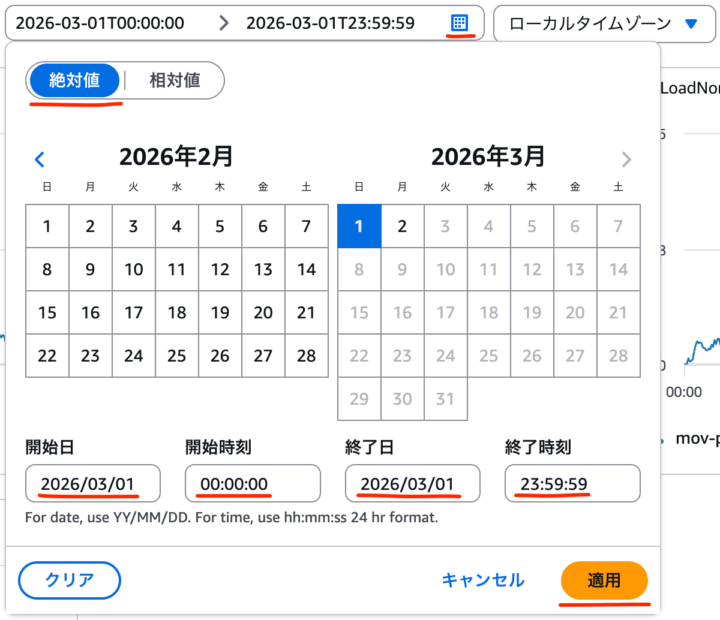Click the 開始時刻 start time field
Viewport: 720px width, 620px height.
pyautogui.click(x=252, y=484)
